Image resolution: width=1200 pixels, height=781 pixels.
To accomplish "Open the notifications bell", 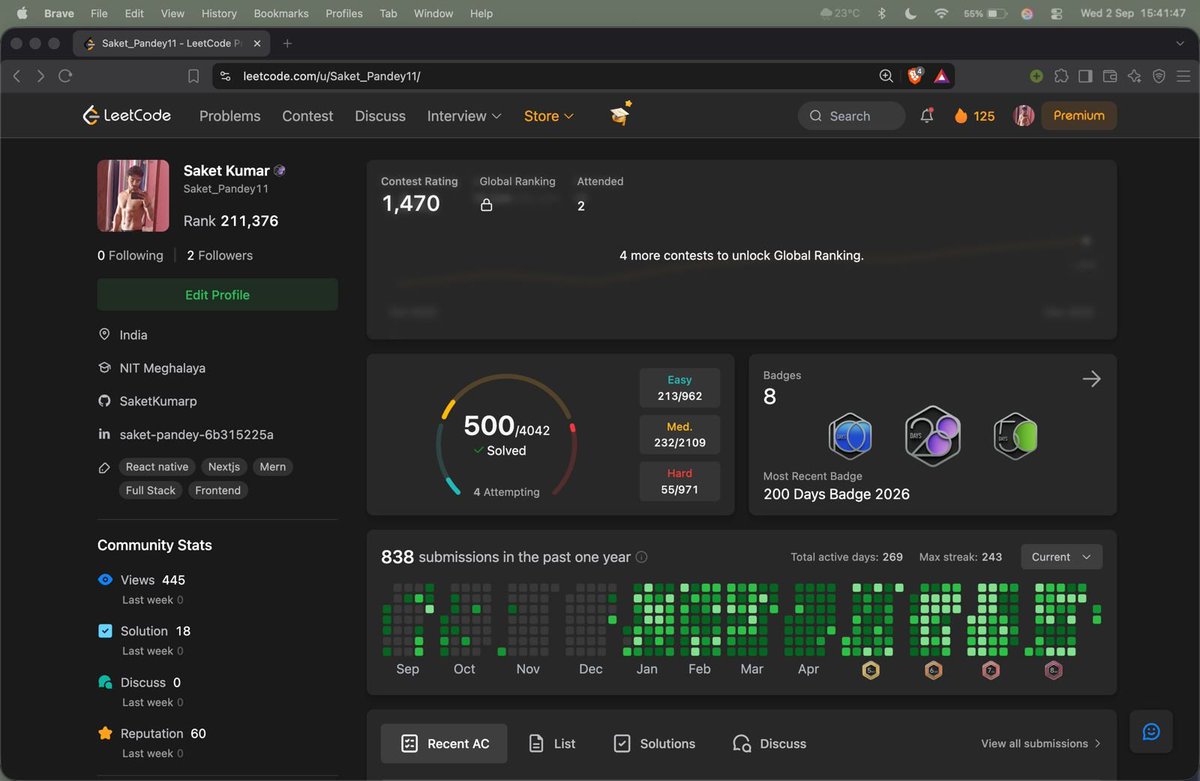I will point(927,116).
